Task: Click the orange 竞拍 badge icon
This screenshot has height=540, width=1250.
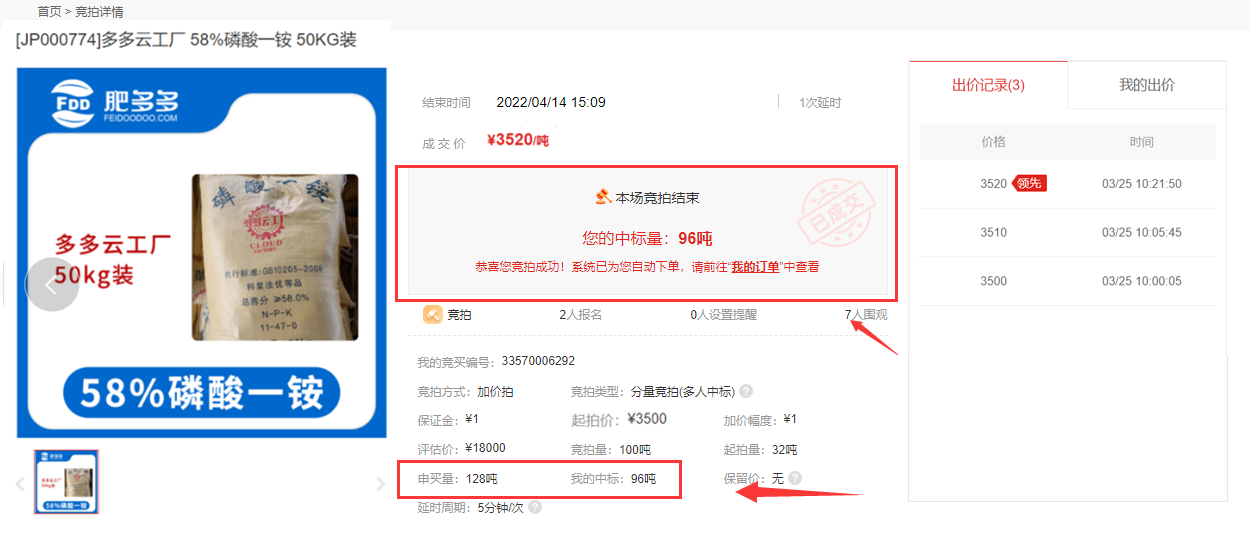Action: pos(433,315)
